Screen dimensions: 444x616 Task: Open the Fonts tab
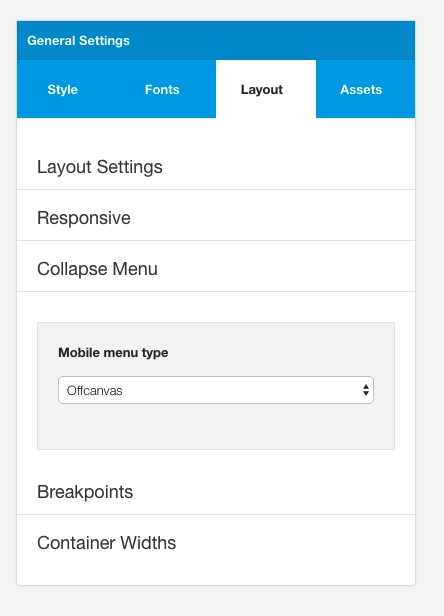162,89
